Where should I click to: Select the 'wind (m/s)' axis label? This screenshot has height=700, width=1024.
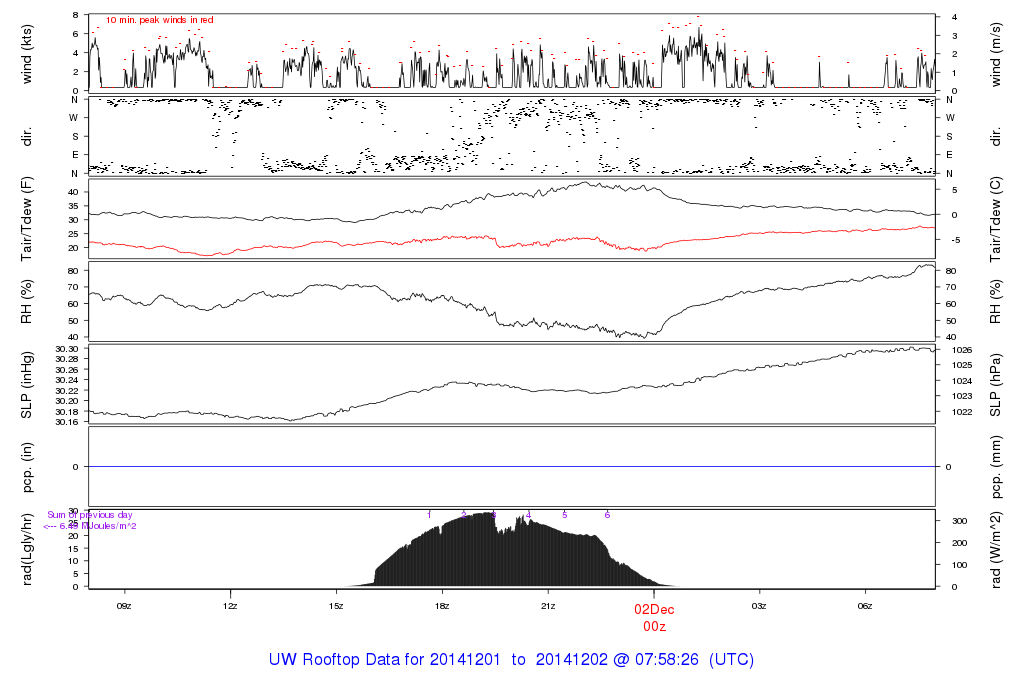point(995,55)
